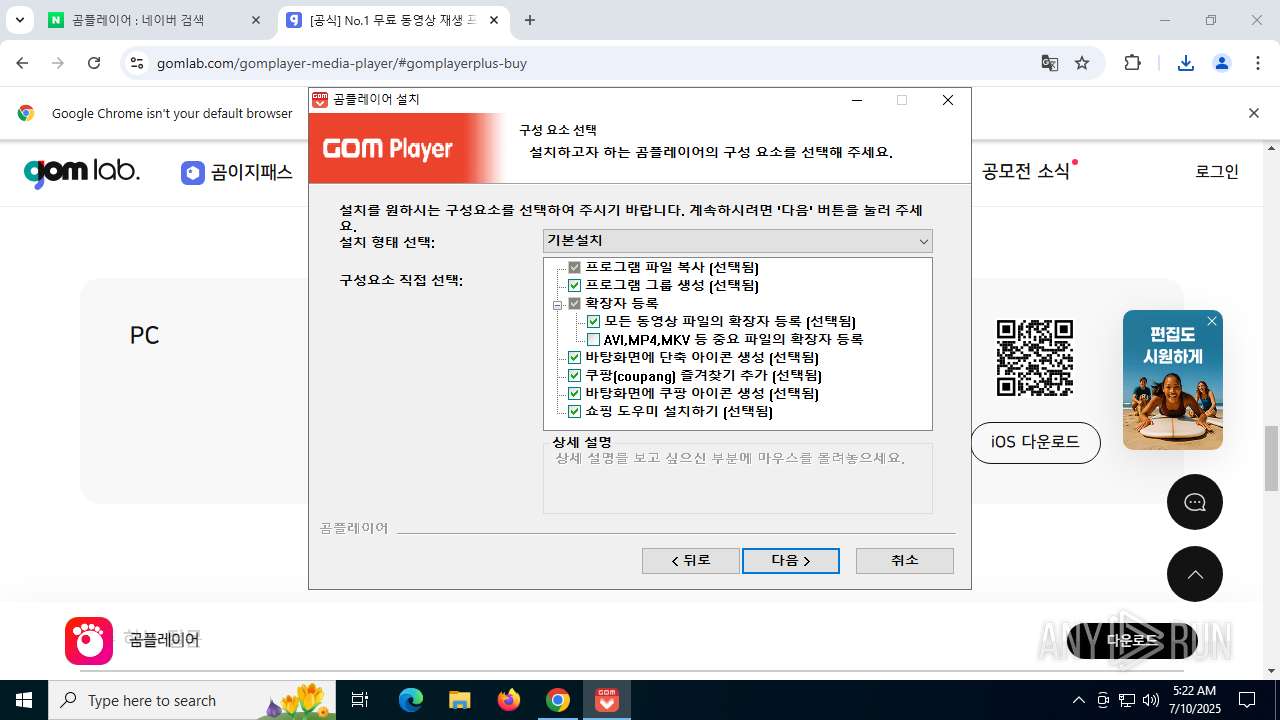Open Chrome extensions puzzle icon
This screenshot has height=720, width=1280.
pyautogui.click(x=1132, y=63)
